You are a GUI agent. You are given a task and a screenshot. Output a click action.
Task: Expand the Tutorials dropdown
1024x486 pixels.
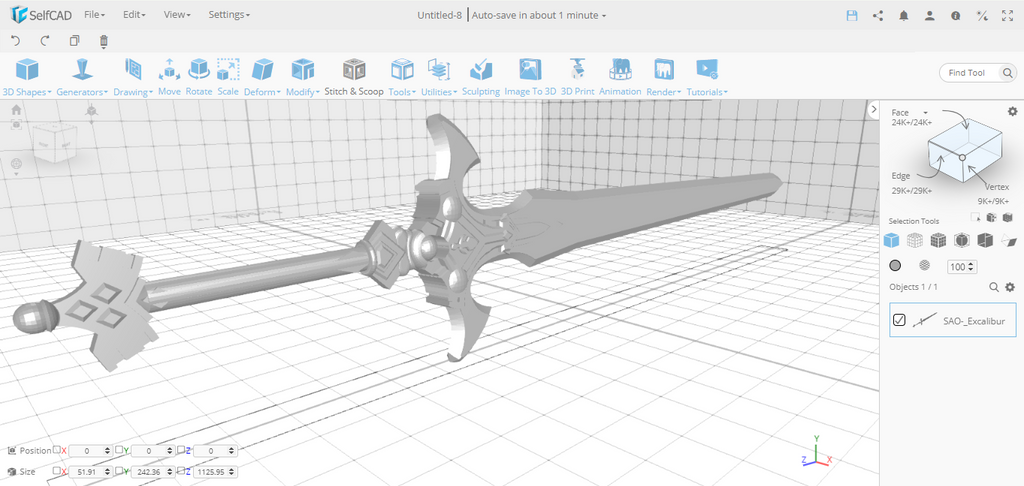pyautogui.click(x=707, y=77)
